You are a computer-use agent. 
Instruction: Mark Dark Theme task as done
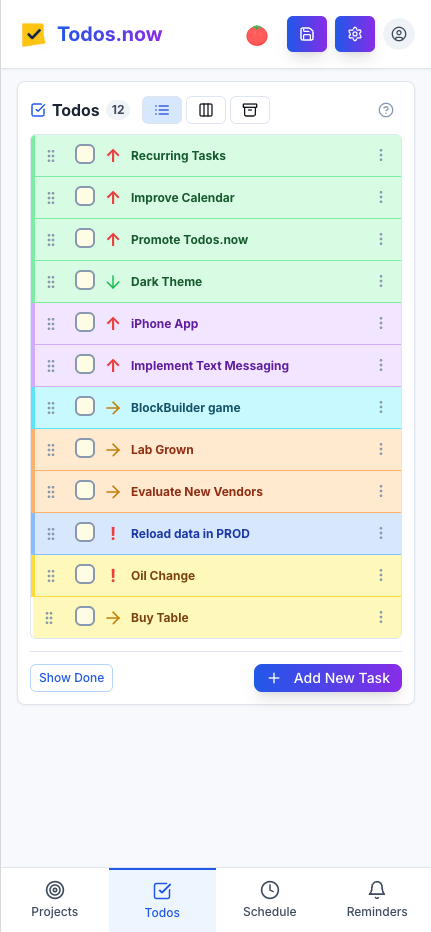[85, 281]
